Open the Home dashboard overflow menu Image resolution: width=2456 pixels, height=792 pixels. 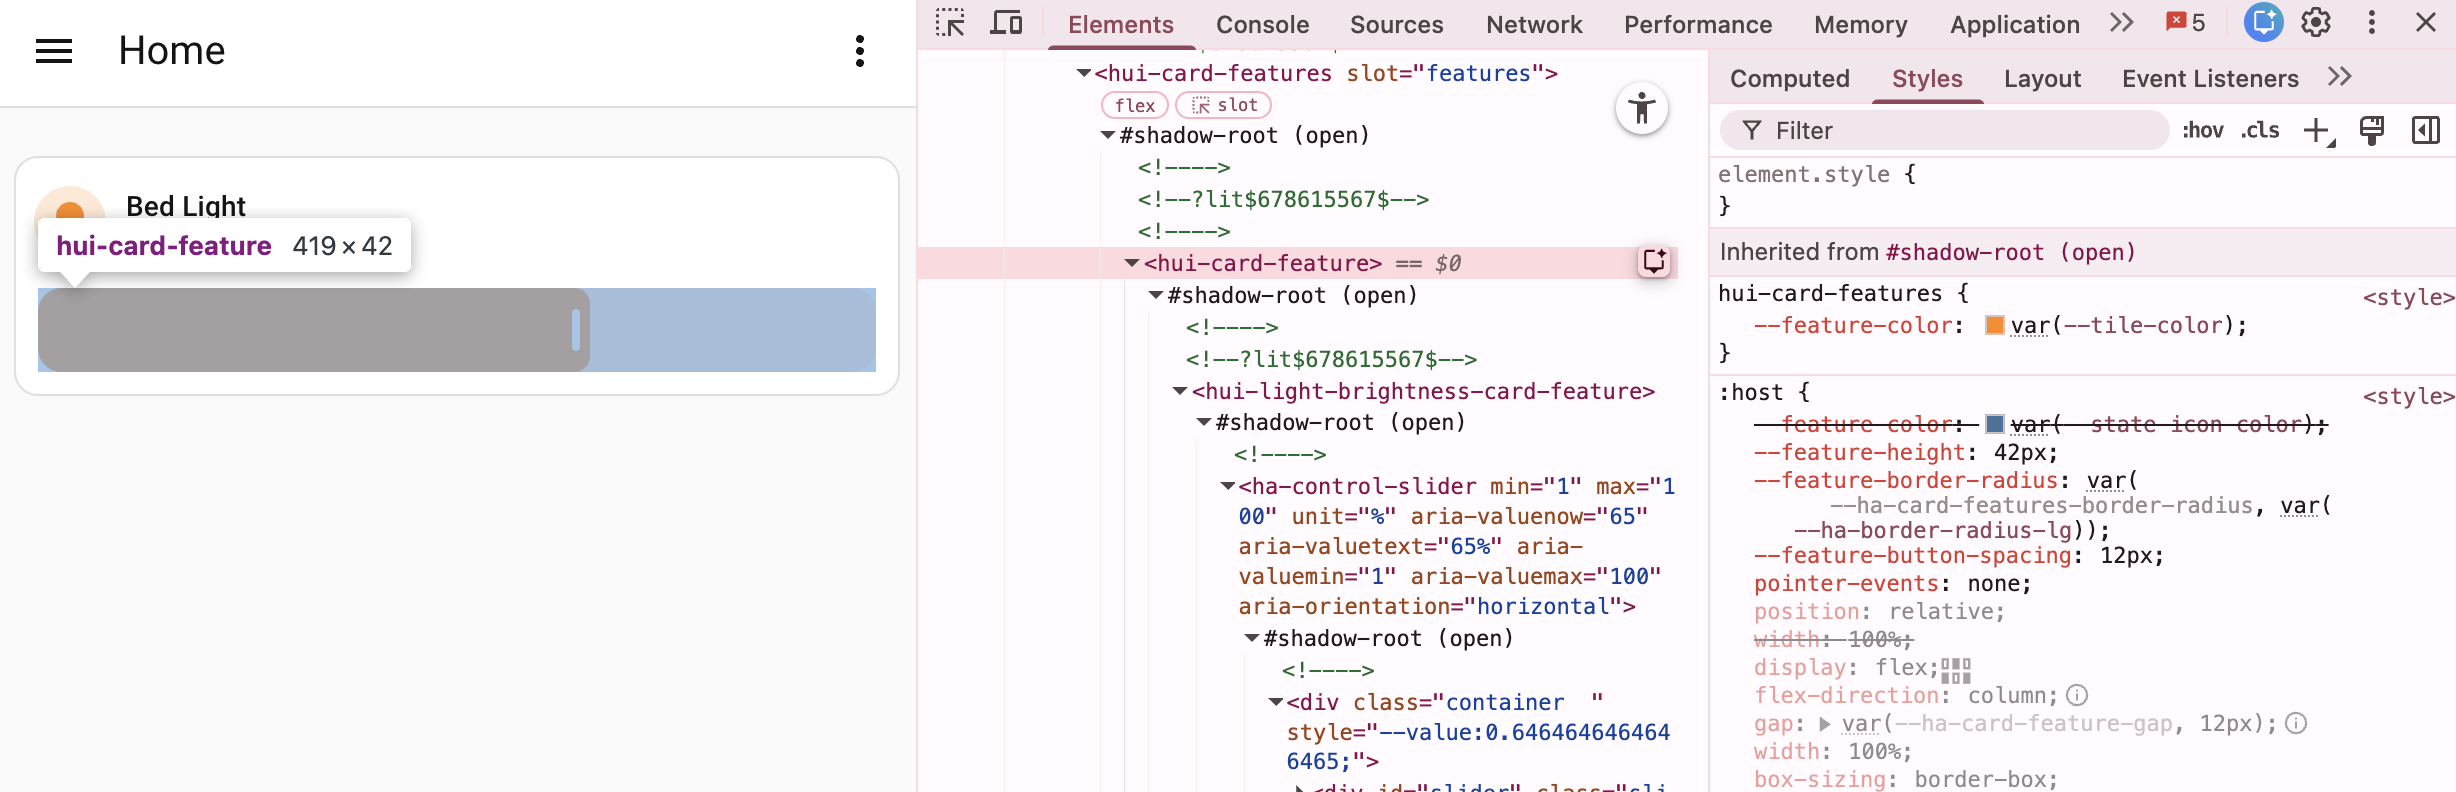click(x=859, y=51)
